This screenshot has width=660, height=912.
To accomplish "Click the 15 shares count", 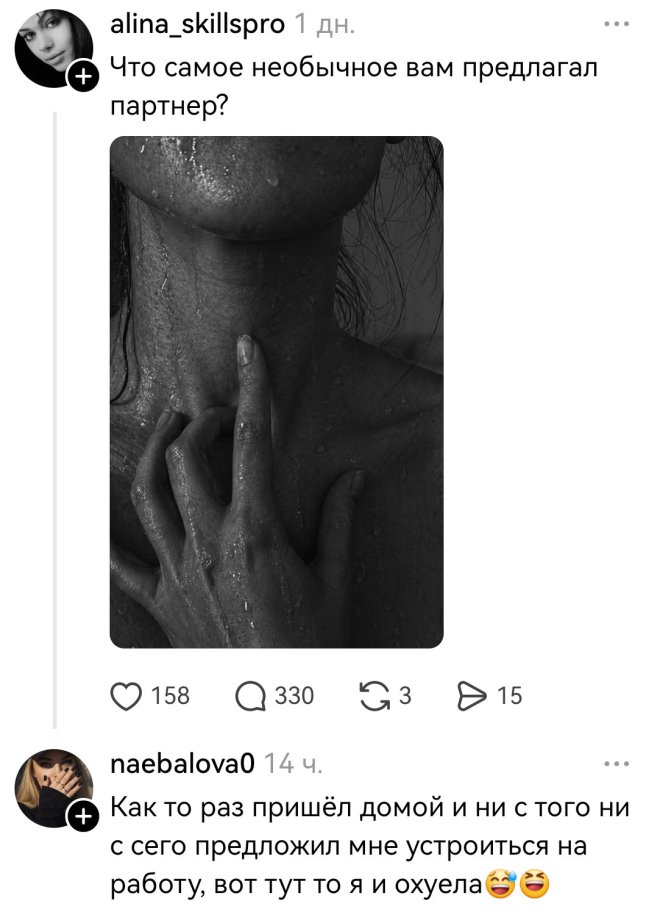I will click(510, 696).
